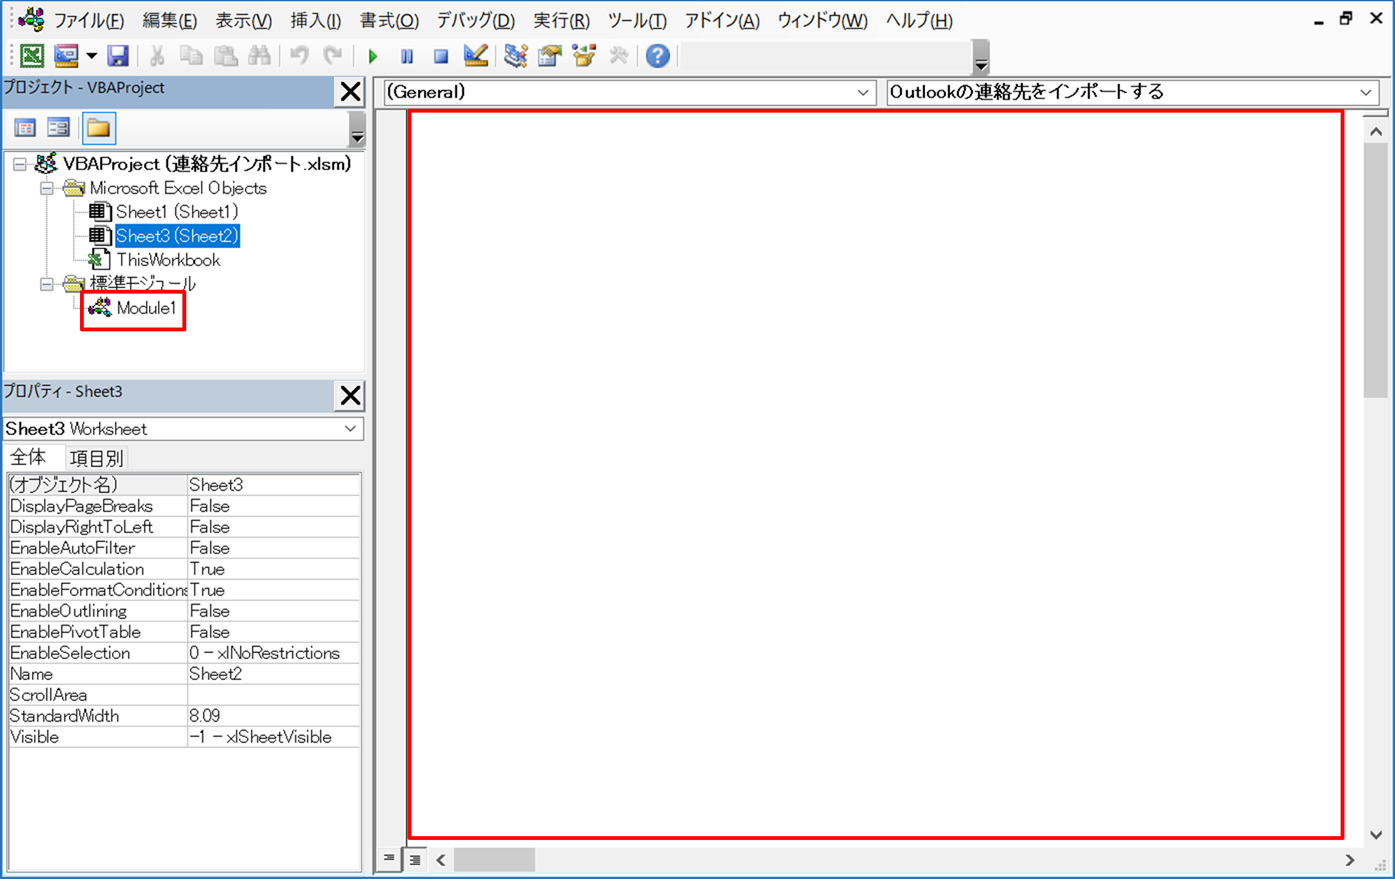Image resolution: width=1395 pixels, height=879 pixels.
Task: Select Sheet3 (Sheet2) in project tree
Action: point(177,236)
